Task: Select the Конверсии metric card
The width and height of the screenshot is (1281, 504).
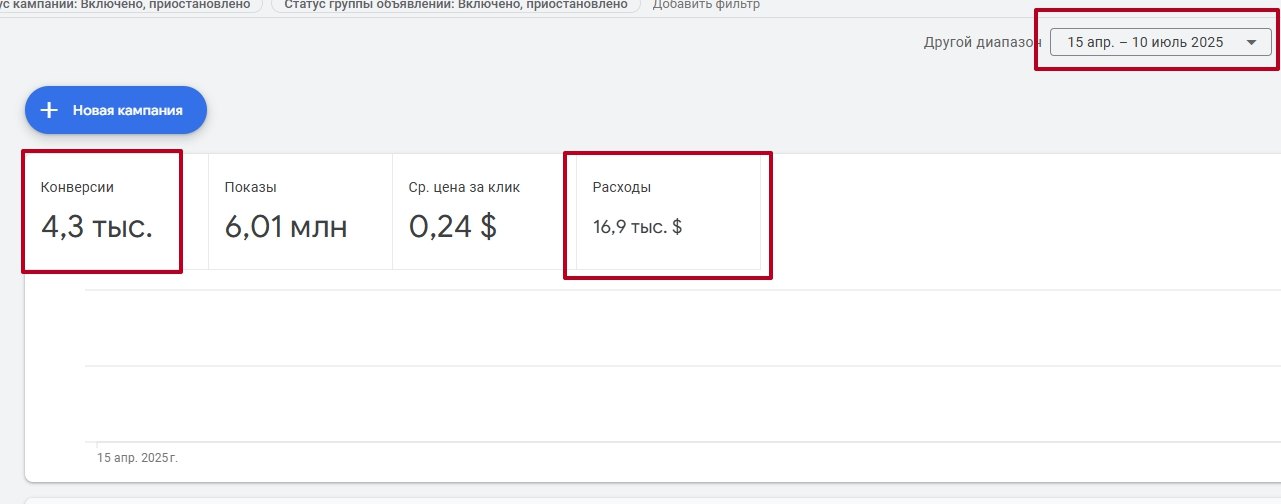Action: click(116, 211)
